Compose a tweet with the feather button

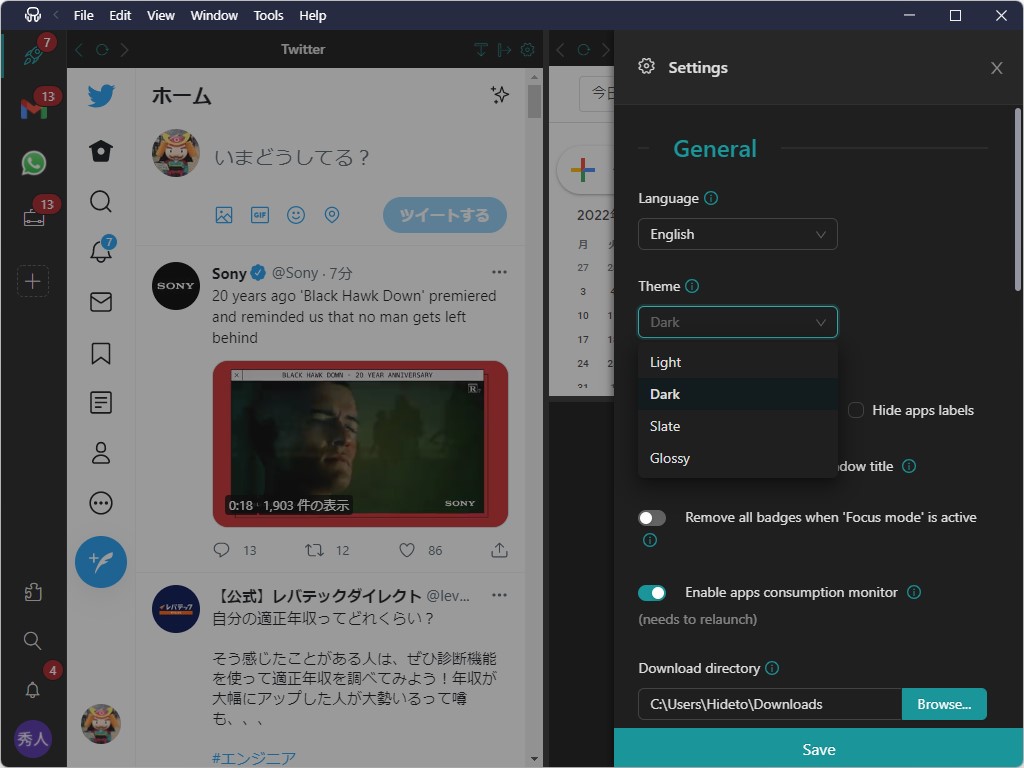(100, 561)
